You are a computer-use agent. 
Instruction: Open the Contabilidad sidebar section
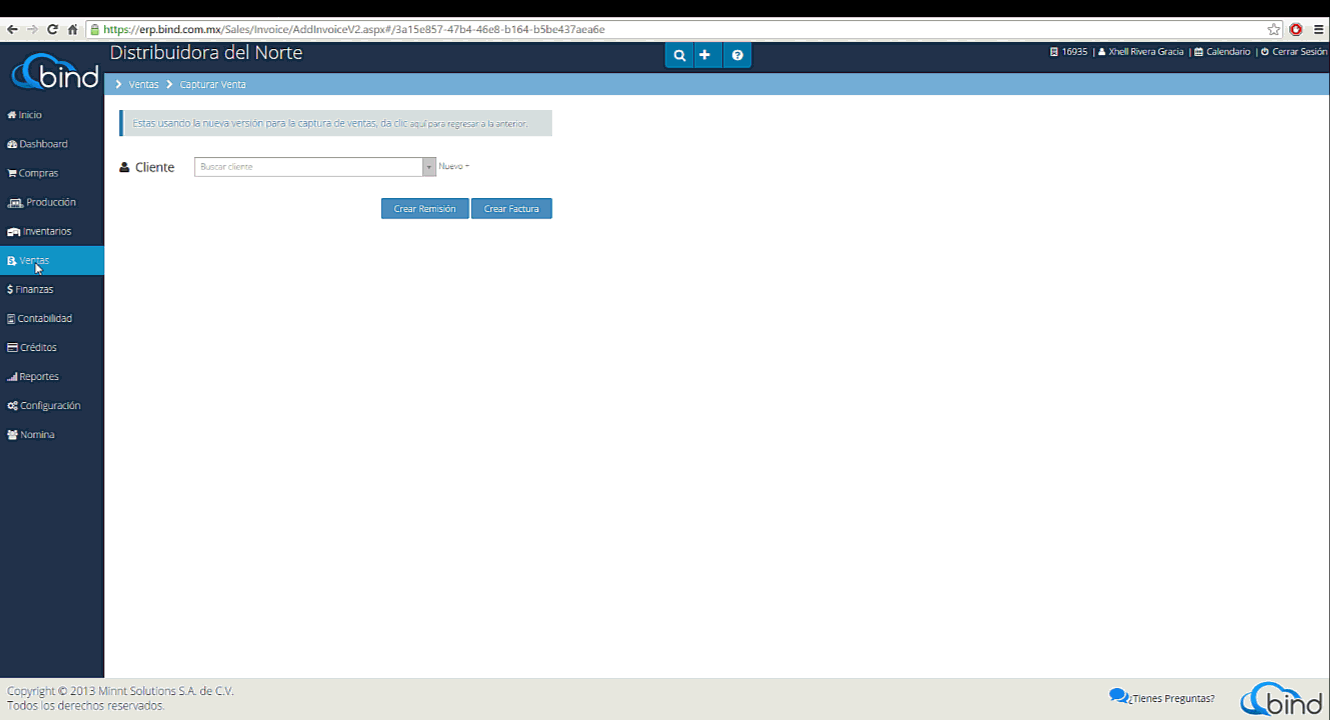52,318
